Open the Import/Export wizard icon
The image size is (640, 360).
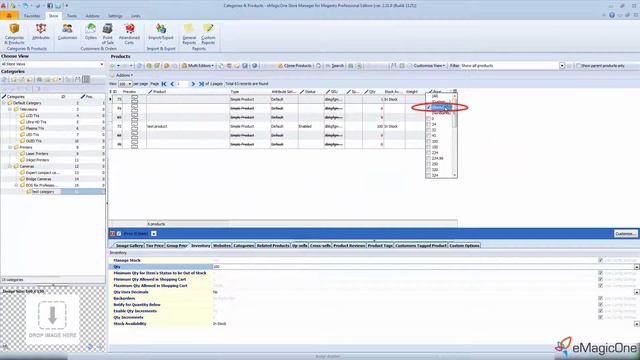161,32
